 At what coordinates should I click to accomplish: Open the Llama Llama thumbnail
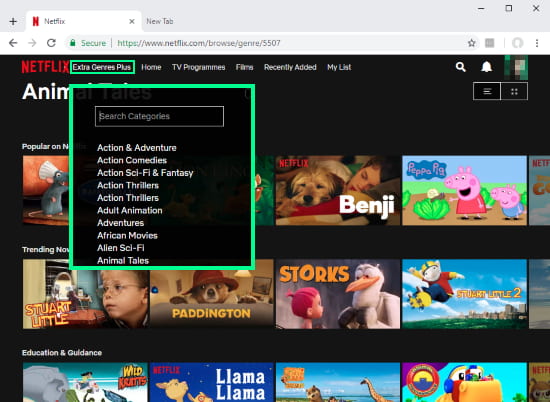pos(212,382)
